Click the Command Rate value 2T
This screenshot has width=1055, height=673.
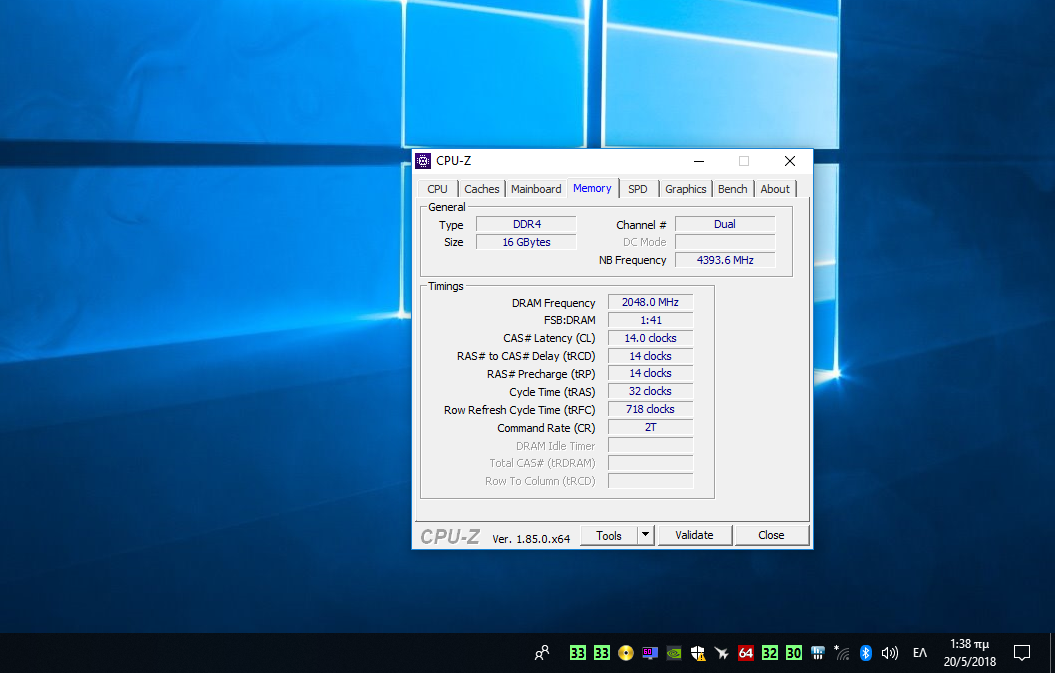[650, 427]
